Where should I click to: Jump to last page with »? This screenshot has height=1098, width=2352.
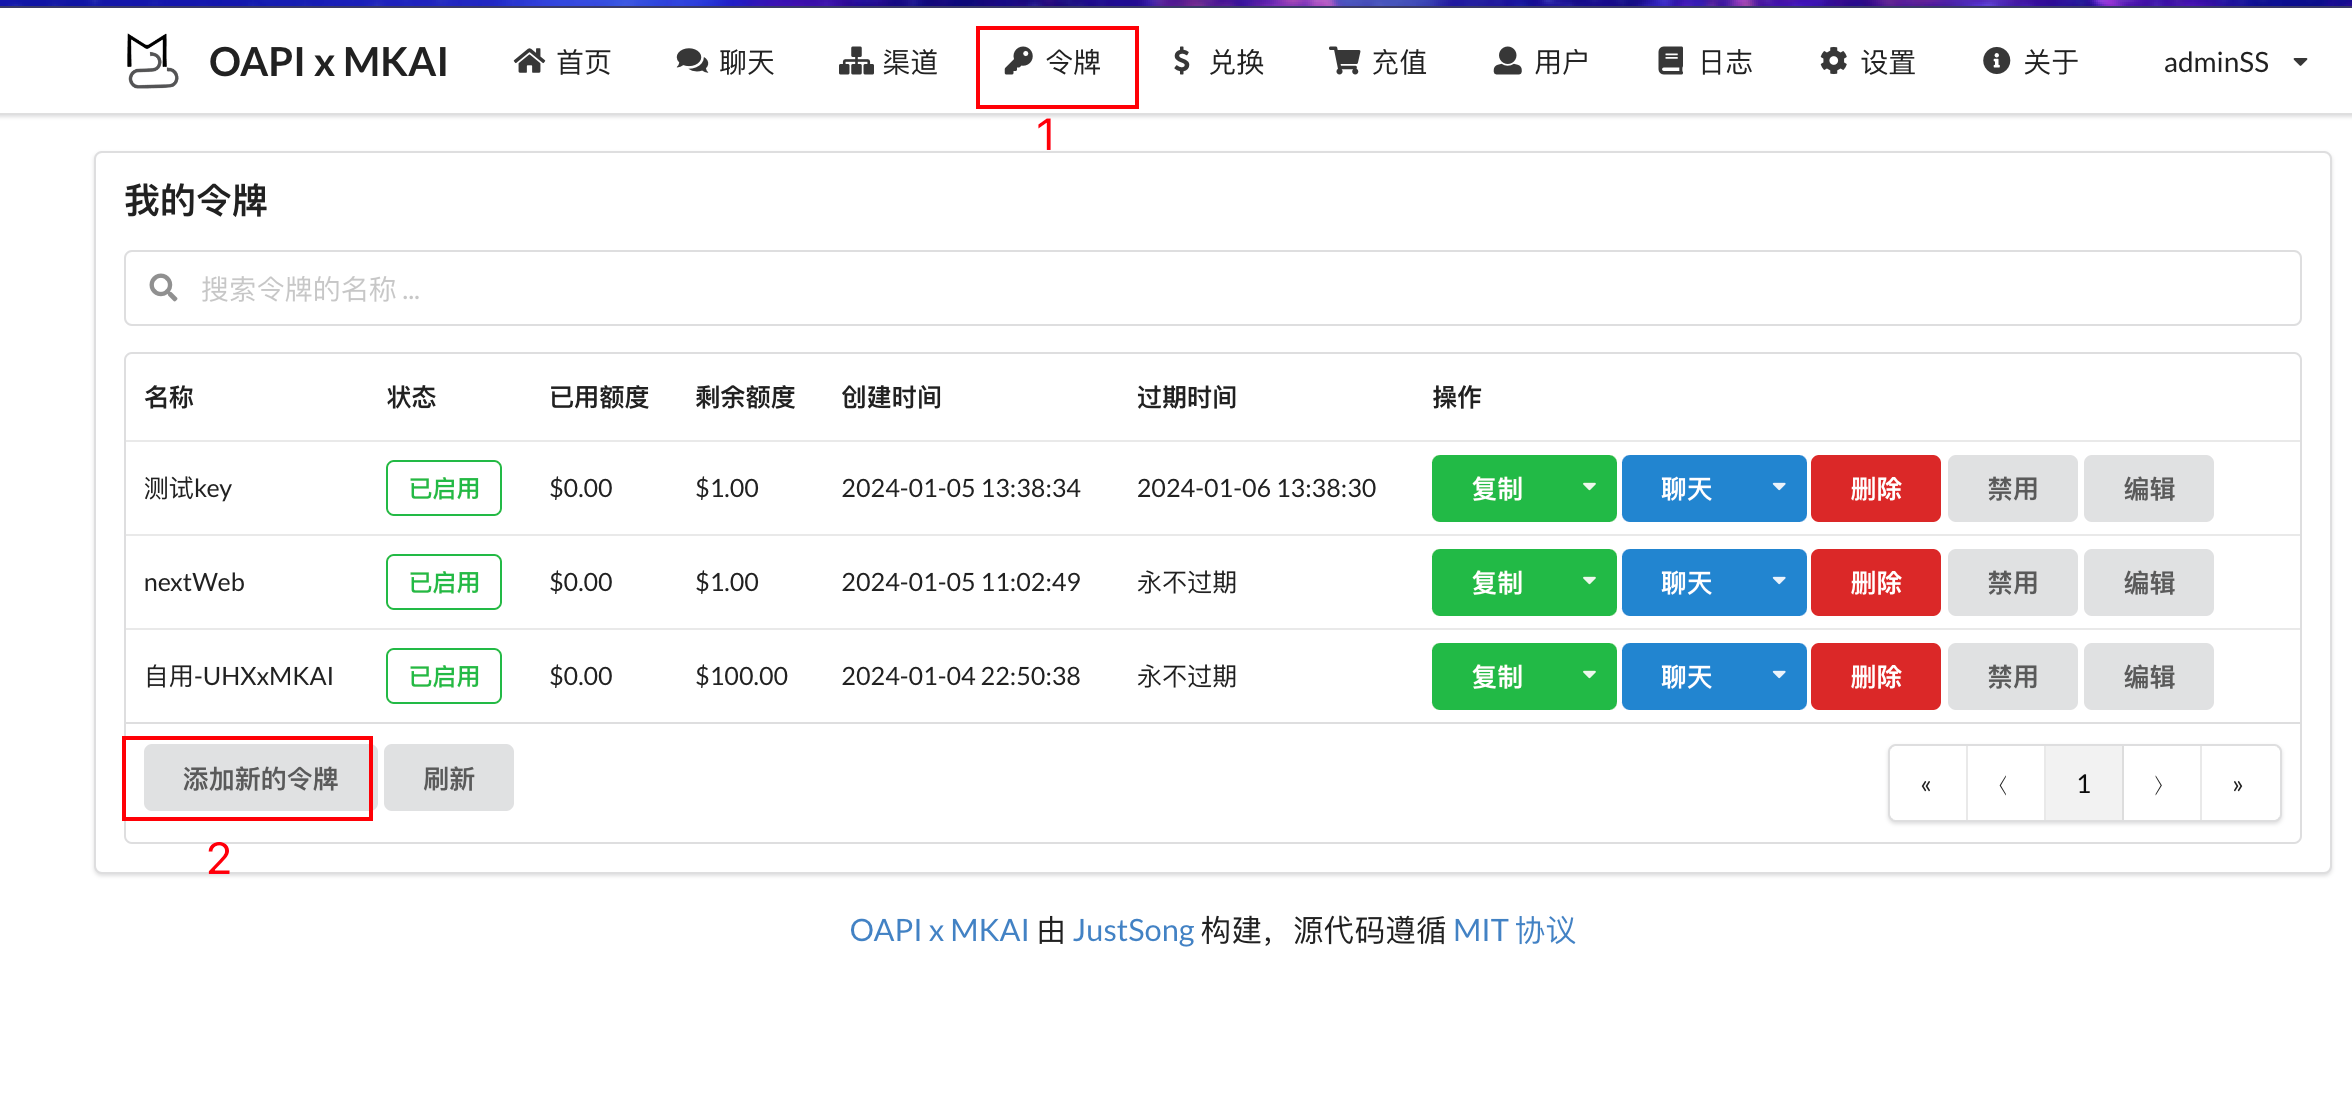pyautogui.click(x=2239, y=784)
